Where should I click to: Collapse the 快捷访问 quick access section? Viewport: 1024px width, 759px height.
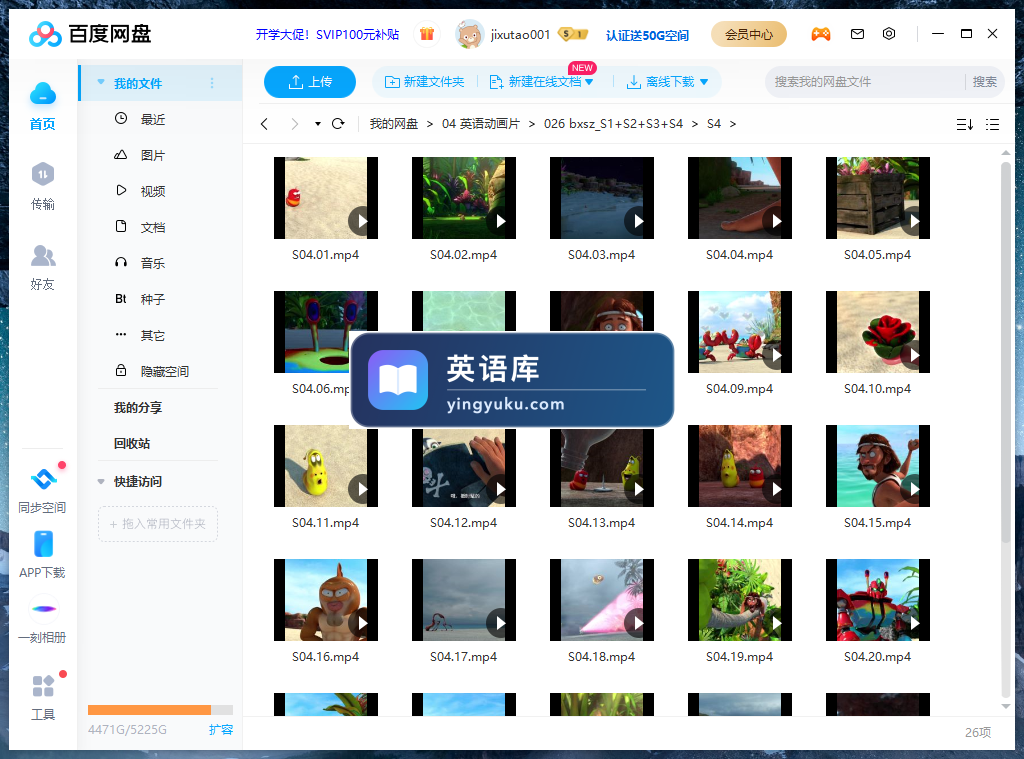101,481
